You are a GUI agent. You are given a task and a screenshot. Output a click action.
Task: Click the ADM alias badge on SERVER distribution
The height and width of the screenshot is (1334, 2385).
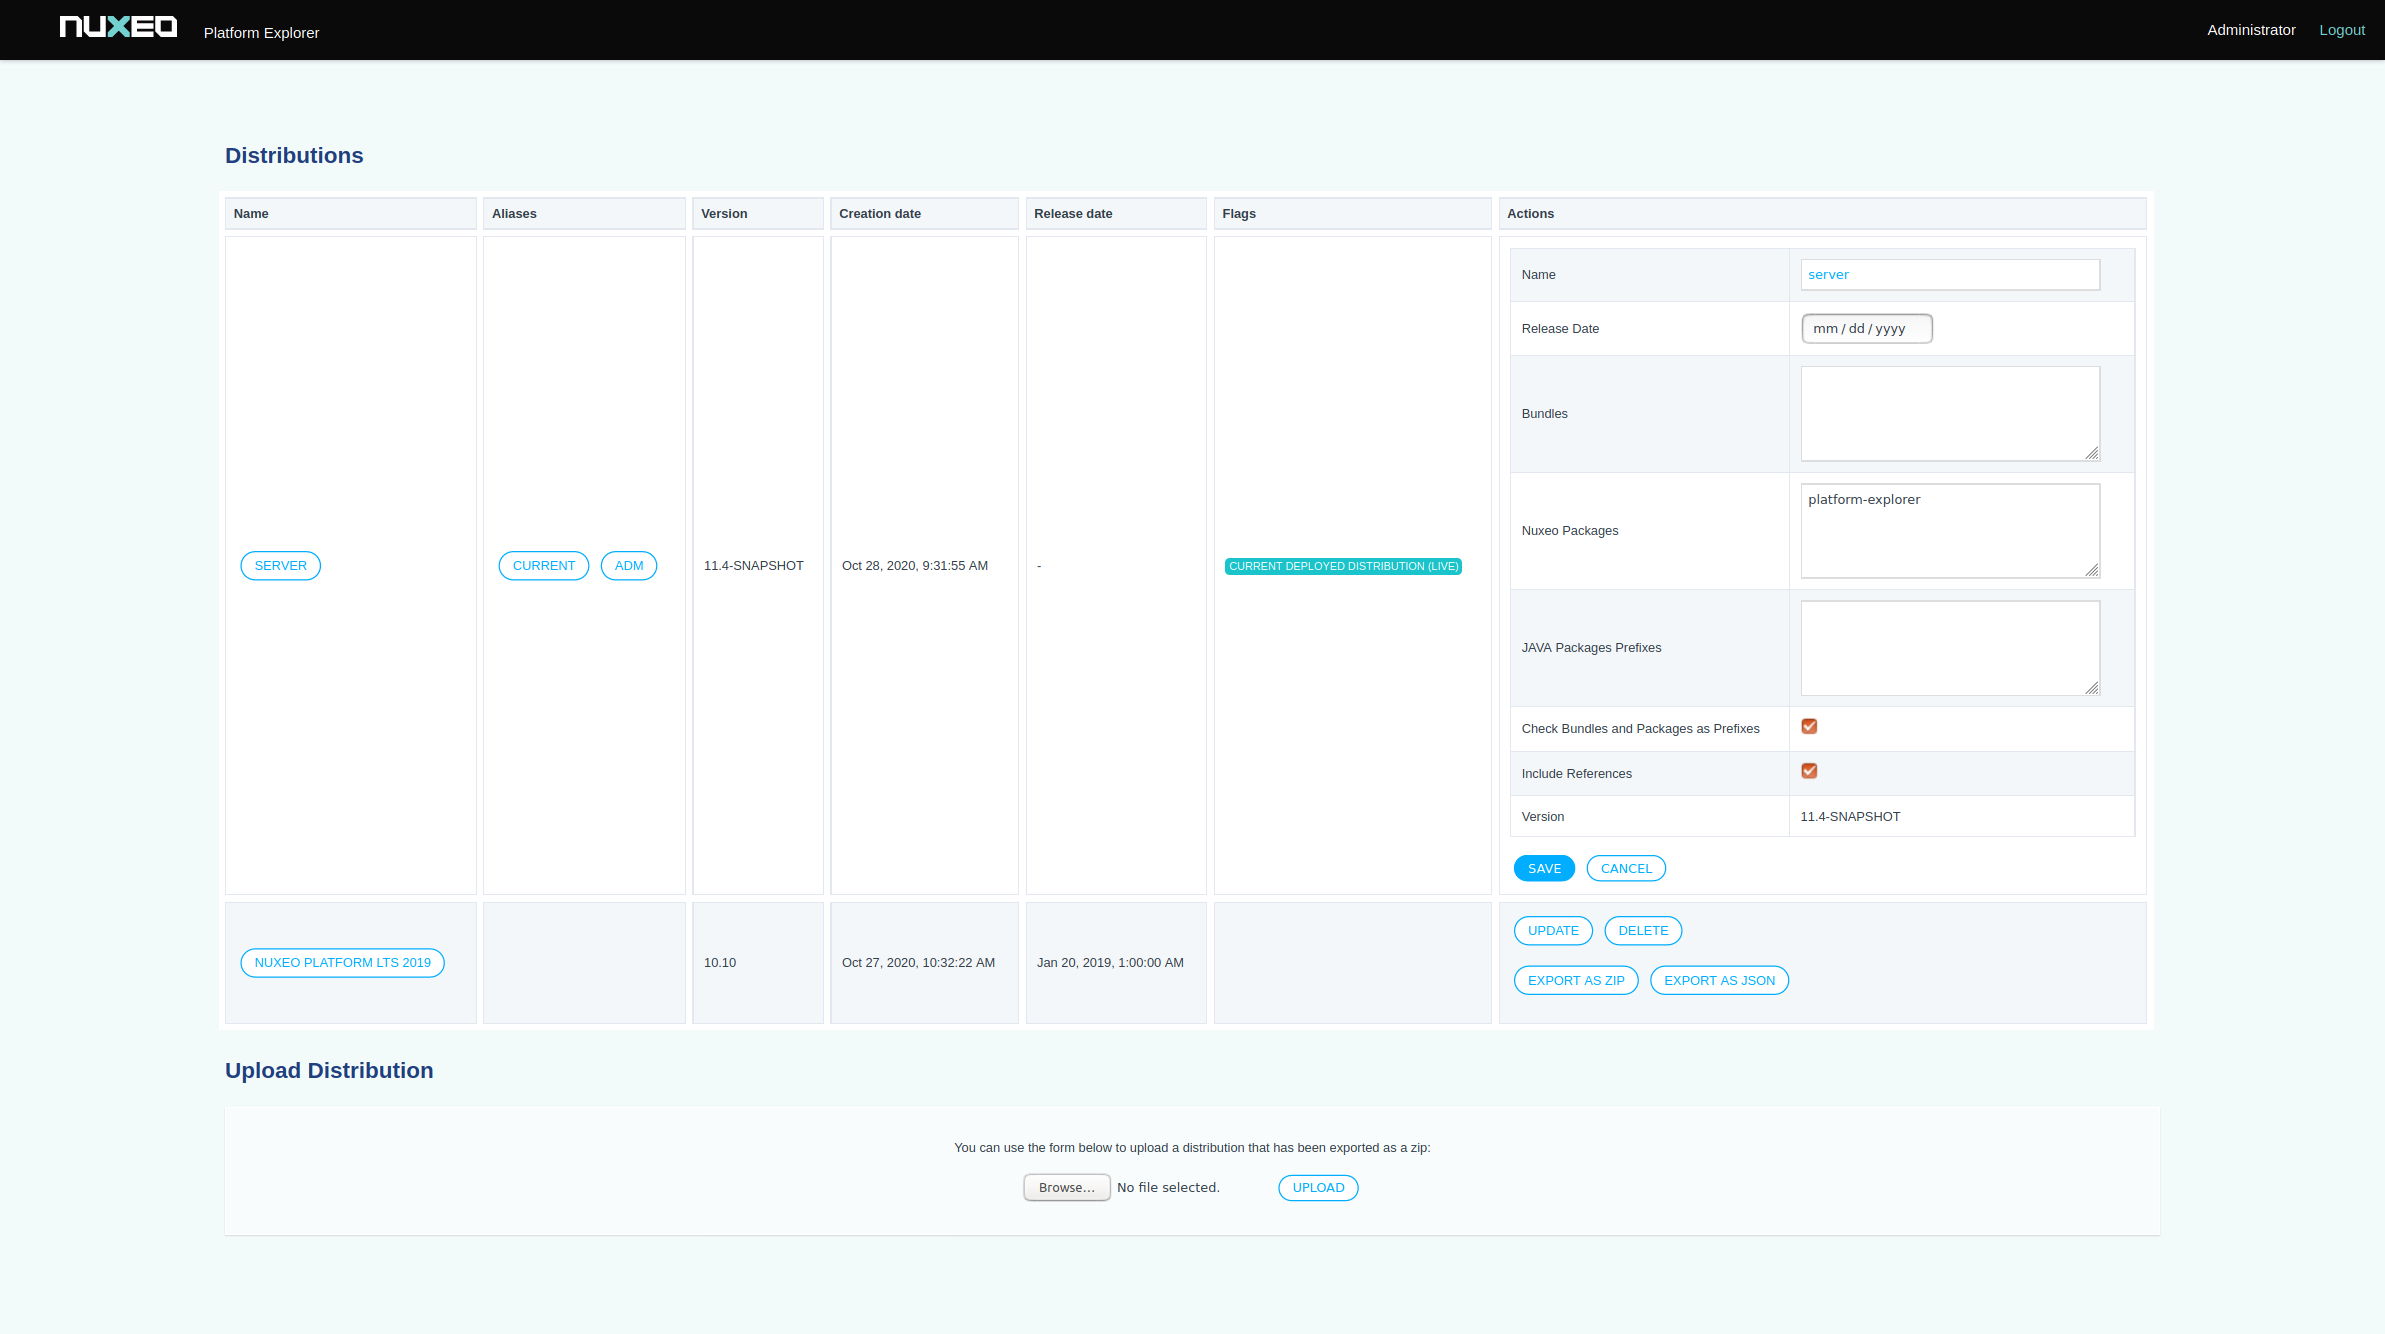click(x=629, y=565)
